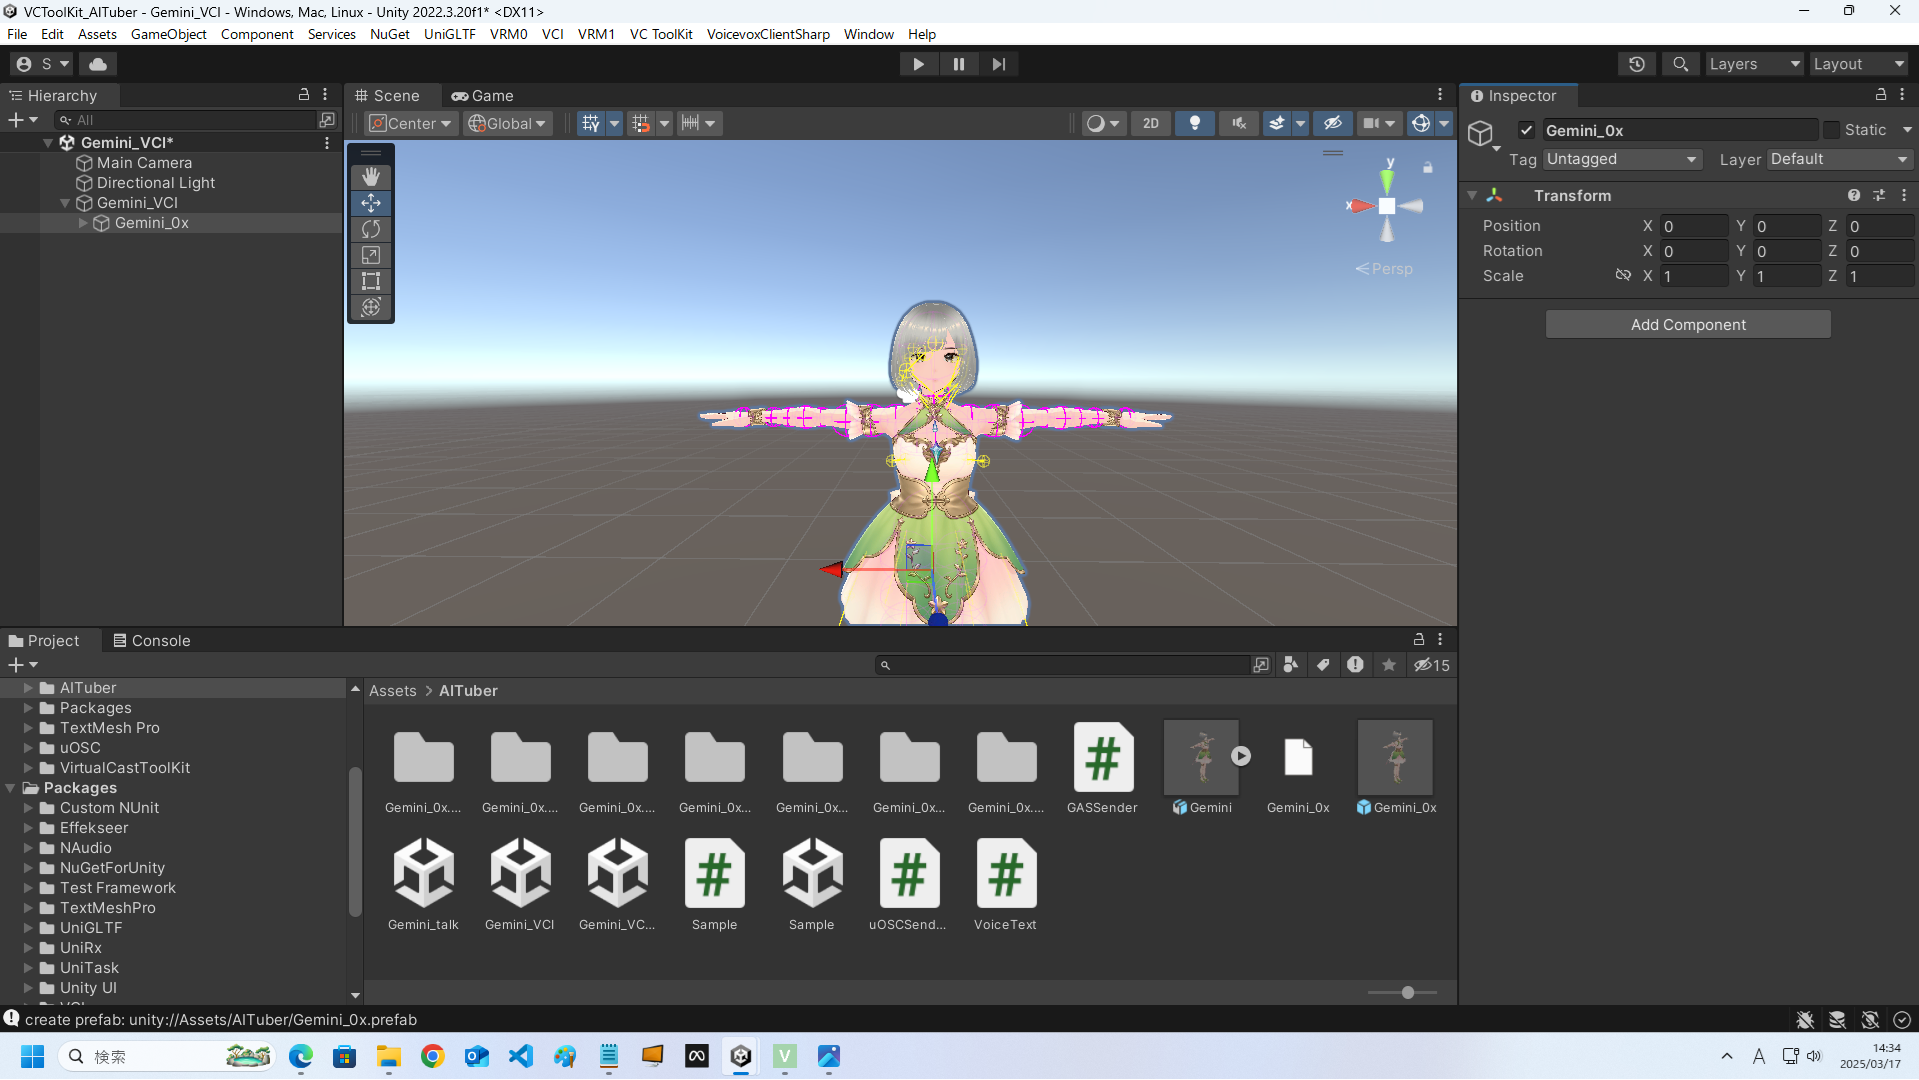Select the Rect tool

coord(371,281)
